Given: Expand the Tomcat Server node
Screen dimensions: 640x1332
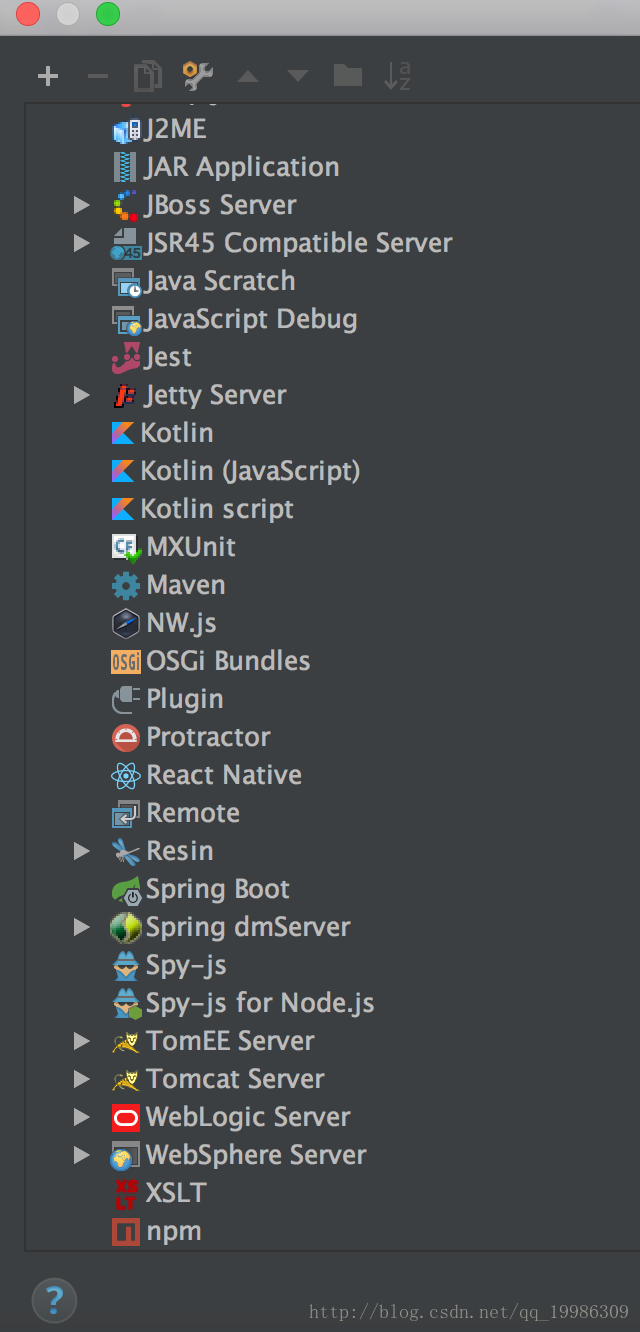Looking at the screenshot, I should pos(82,1079).
